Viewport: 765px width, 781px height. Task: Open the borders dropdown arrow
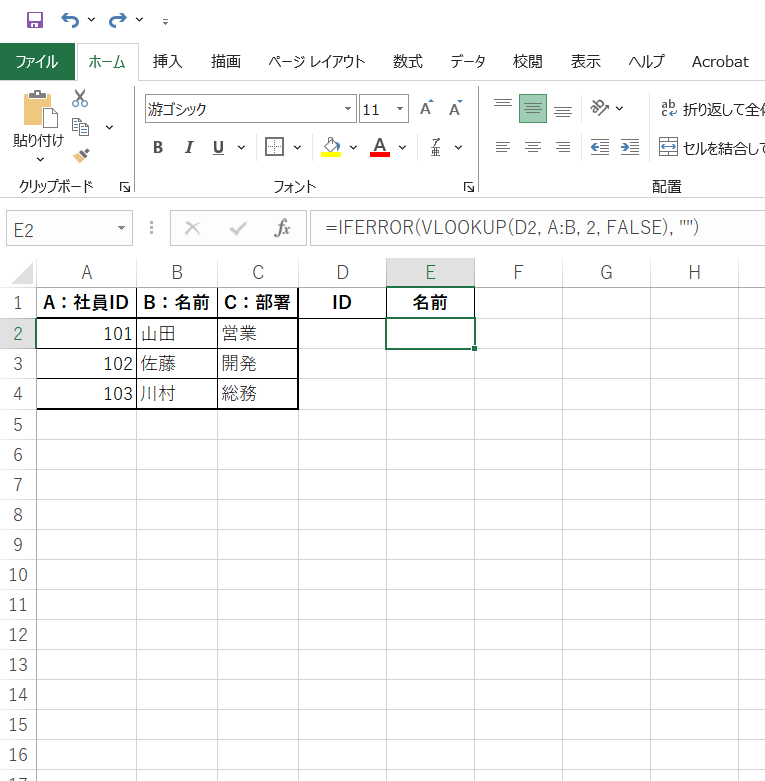point(298,148)
